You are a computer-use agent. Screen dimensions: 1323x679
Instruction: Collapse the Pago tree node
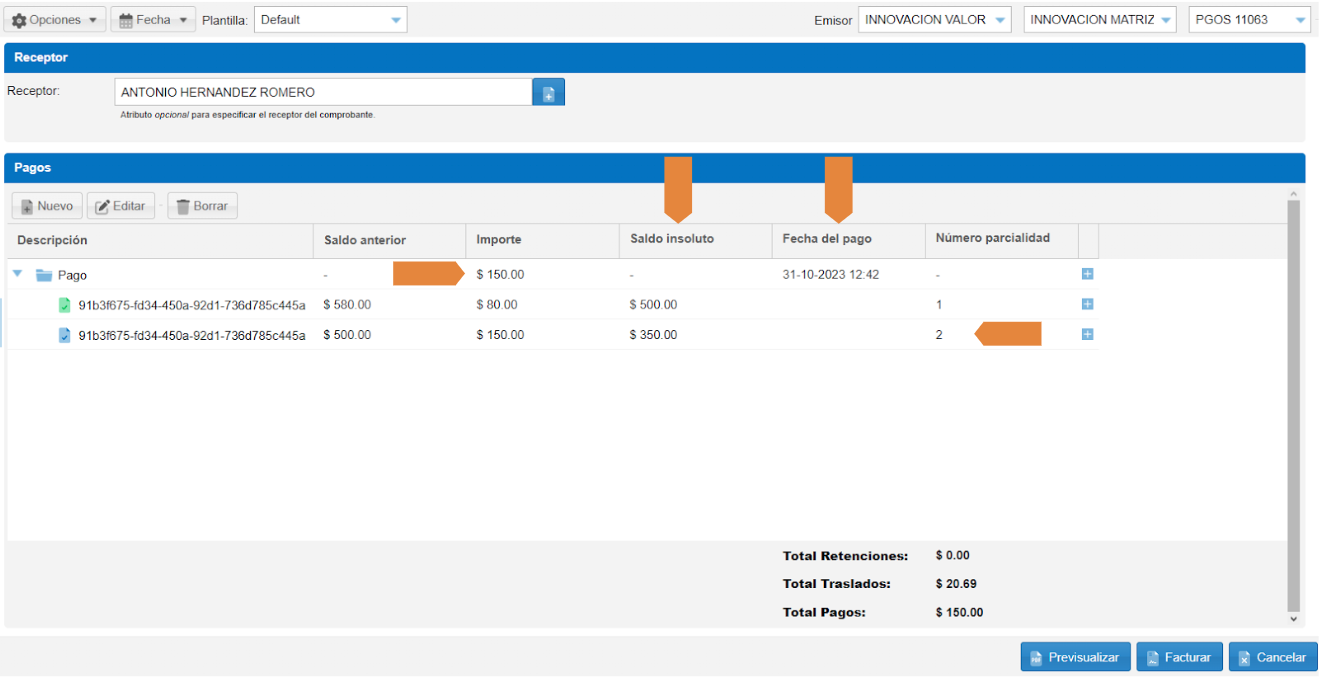click(x=18, y=274)
